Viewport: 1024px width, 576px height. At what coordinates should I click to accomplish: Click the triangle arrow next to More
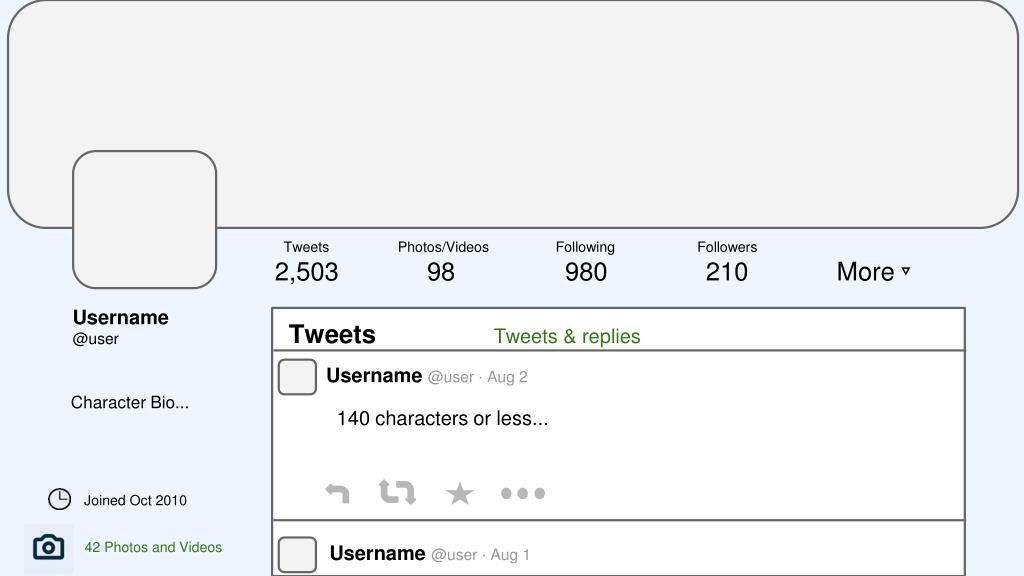(x=906, y=270)
